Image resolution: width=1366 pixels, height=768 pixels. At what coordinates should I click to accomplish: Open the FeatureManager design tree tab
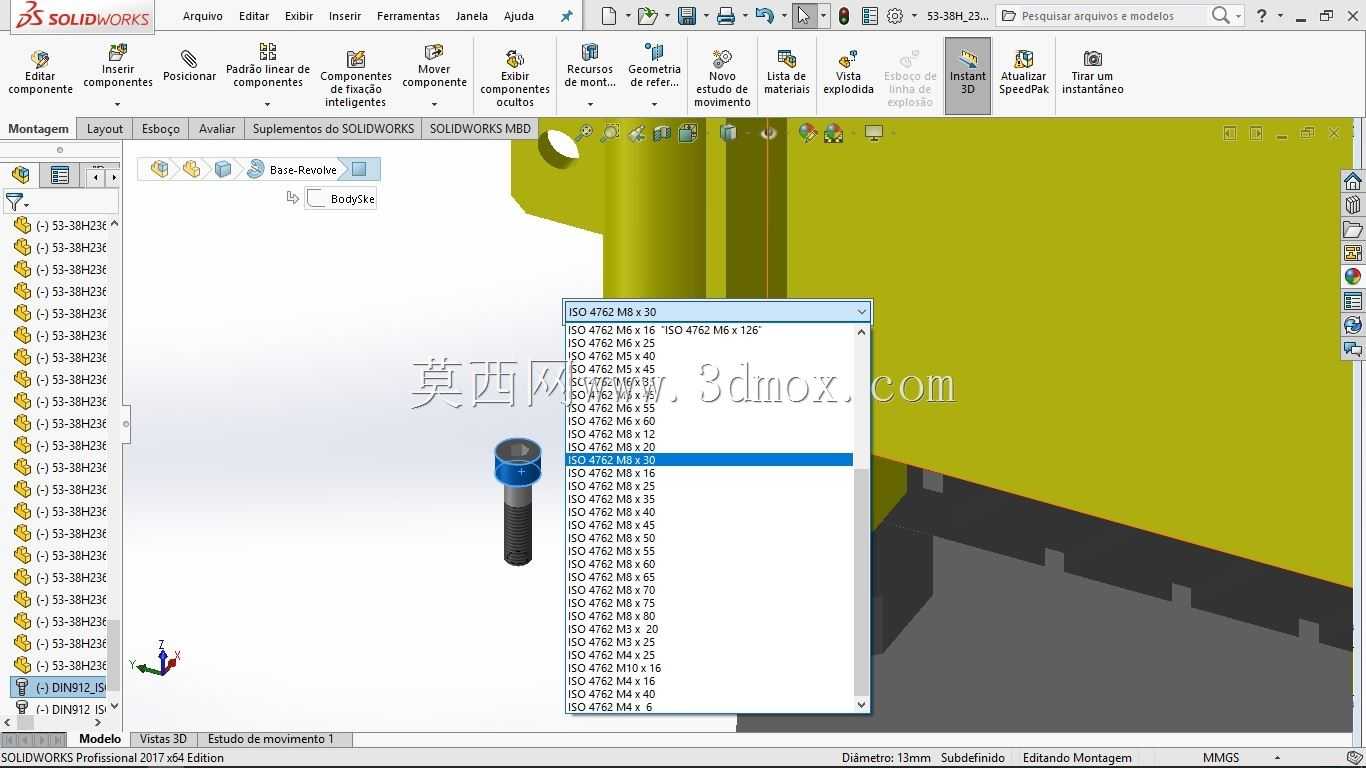pos(21,176)
